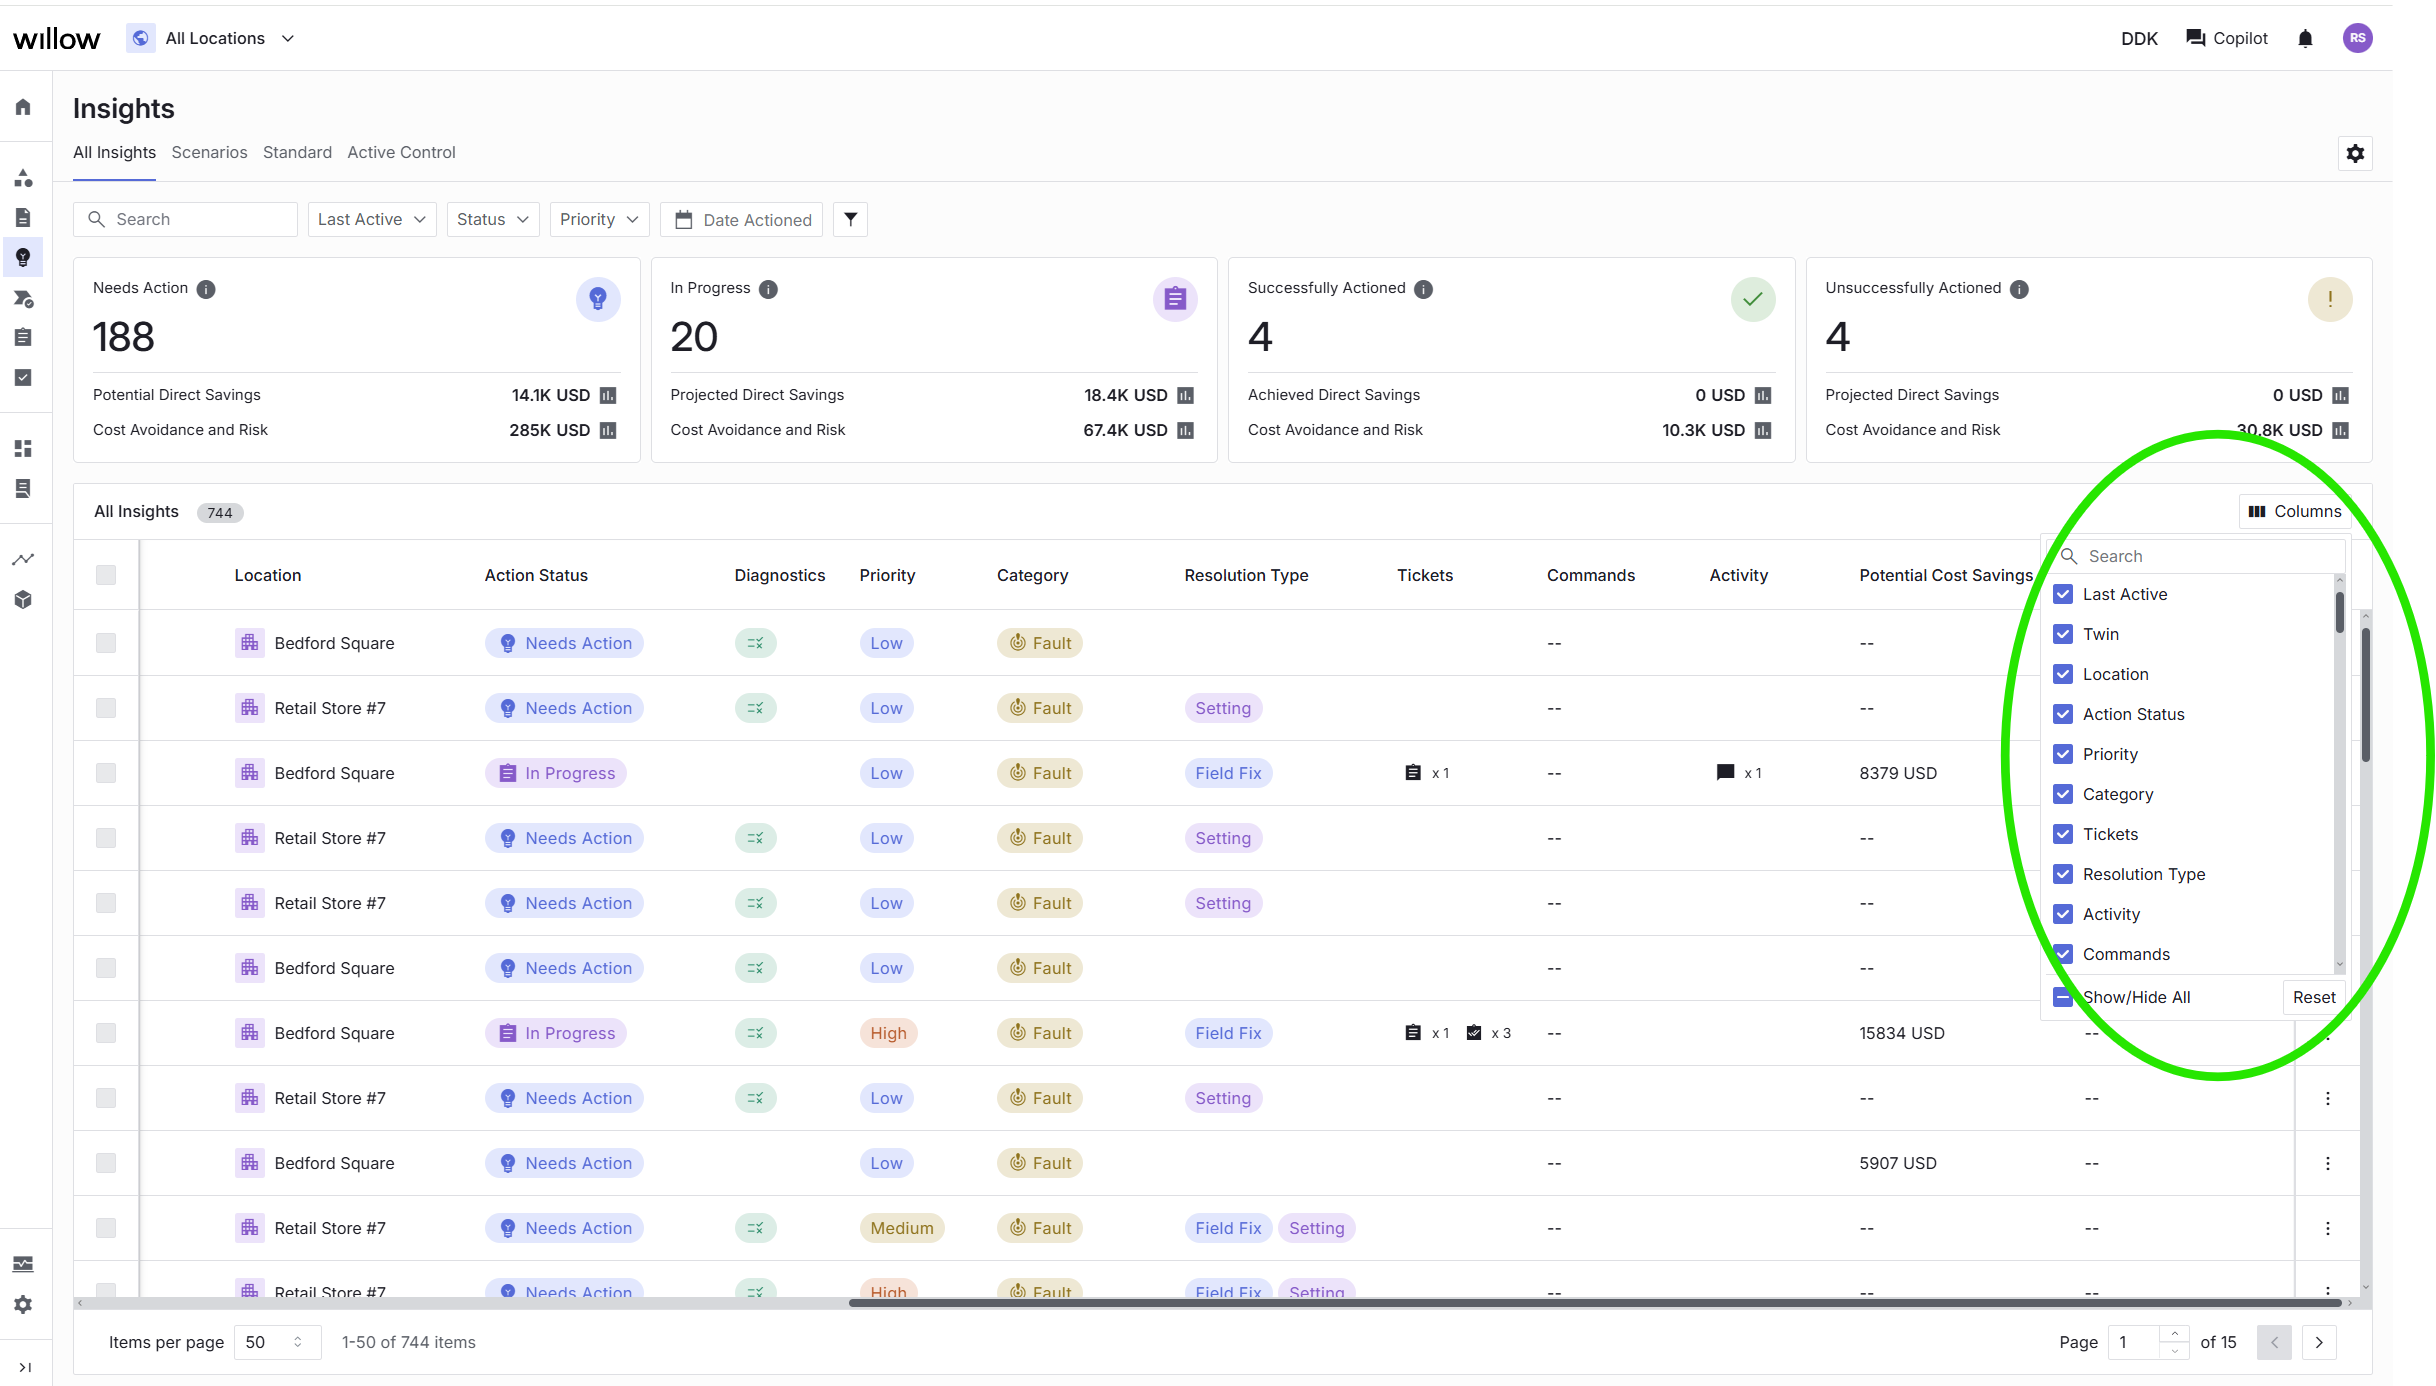
Task: Expand the Last Active filter dropdown
Action: [x=372, y=219]
